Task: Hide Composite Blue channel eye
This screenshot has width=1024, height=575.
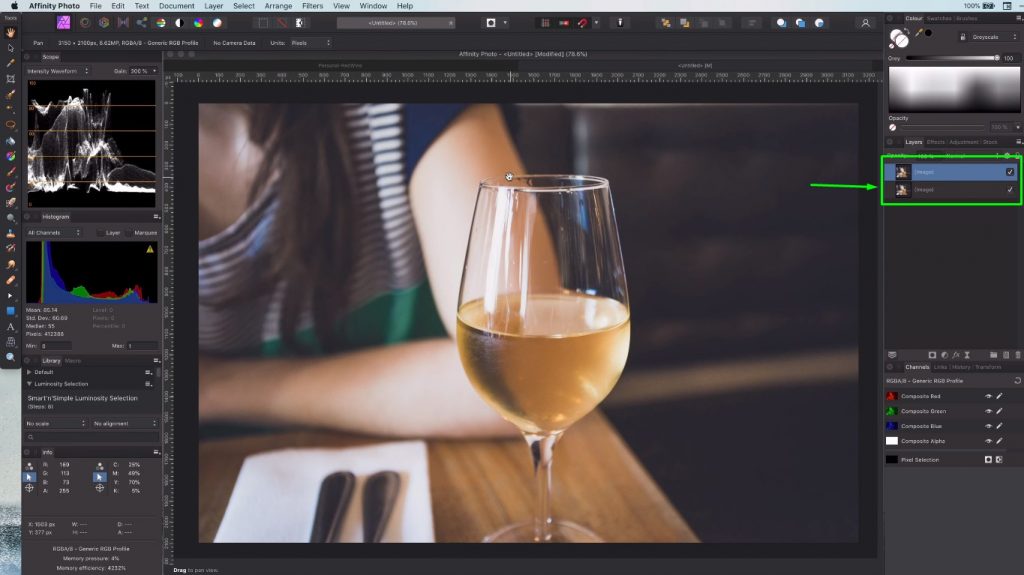Action: coord(988,426)
